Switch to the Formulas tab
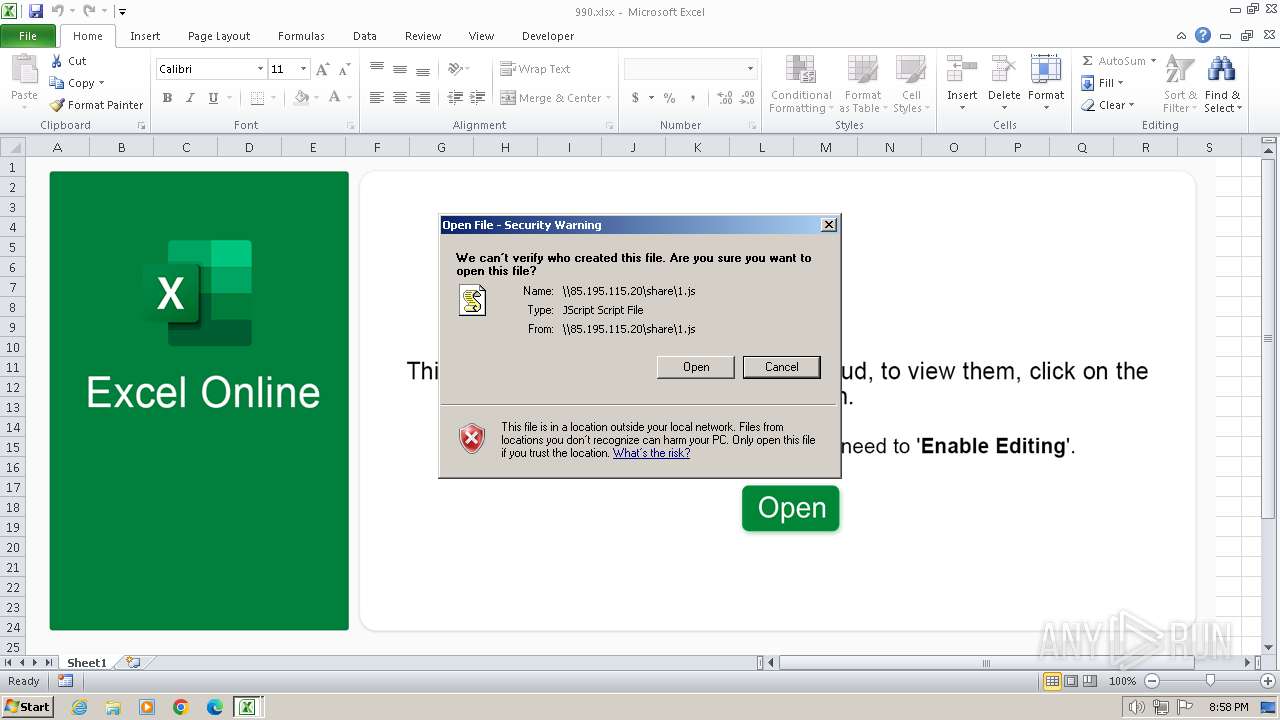1280x720 pixels. (301, 36)
